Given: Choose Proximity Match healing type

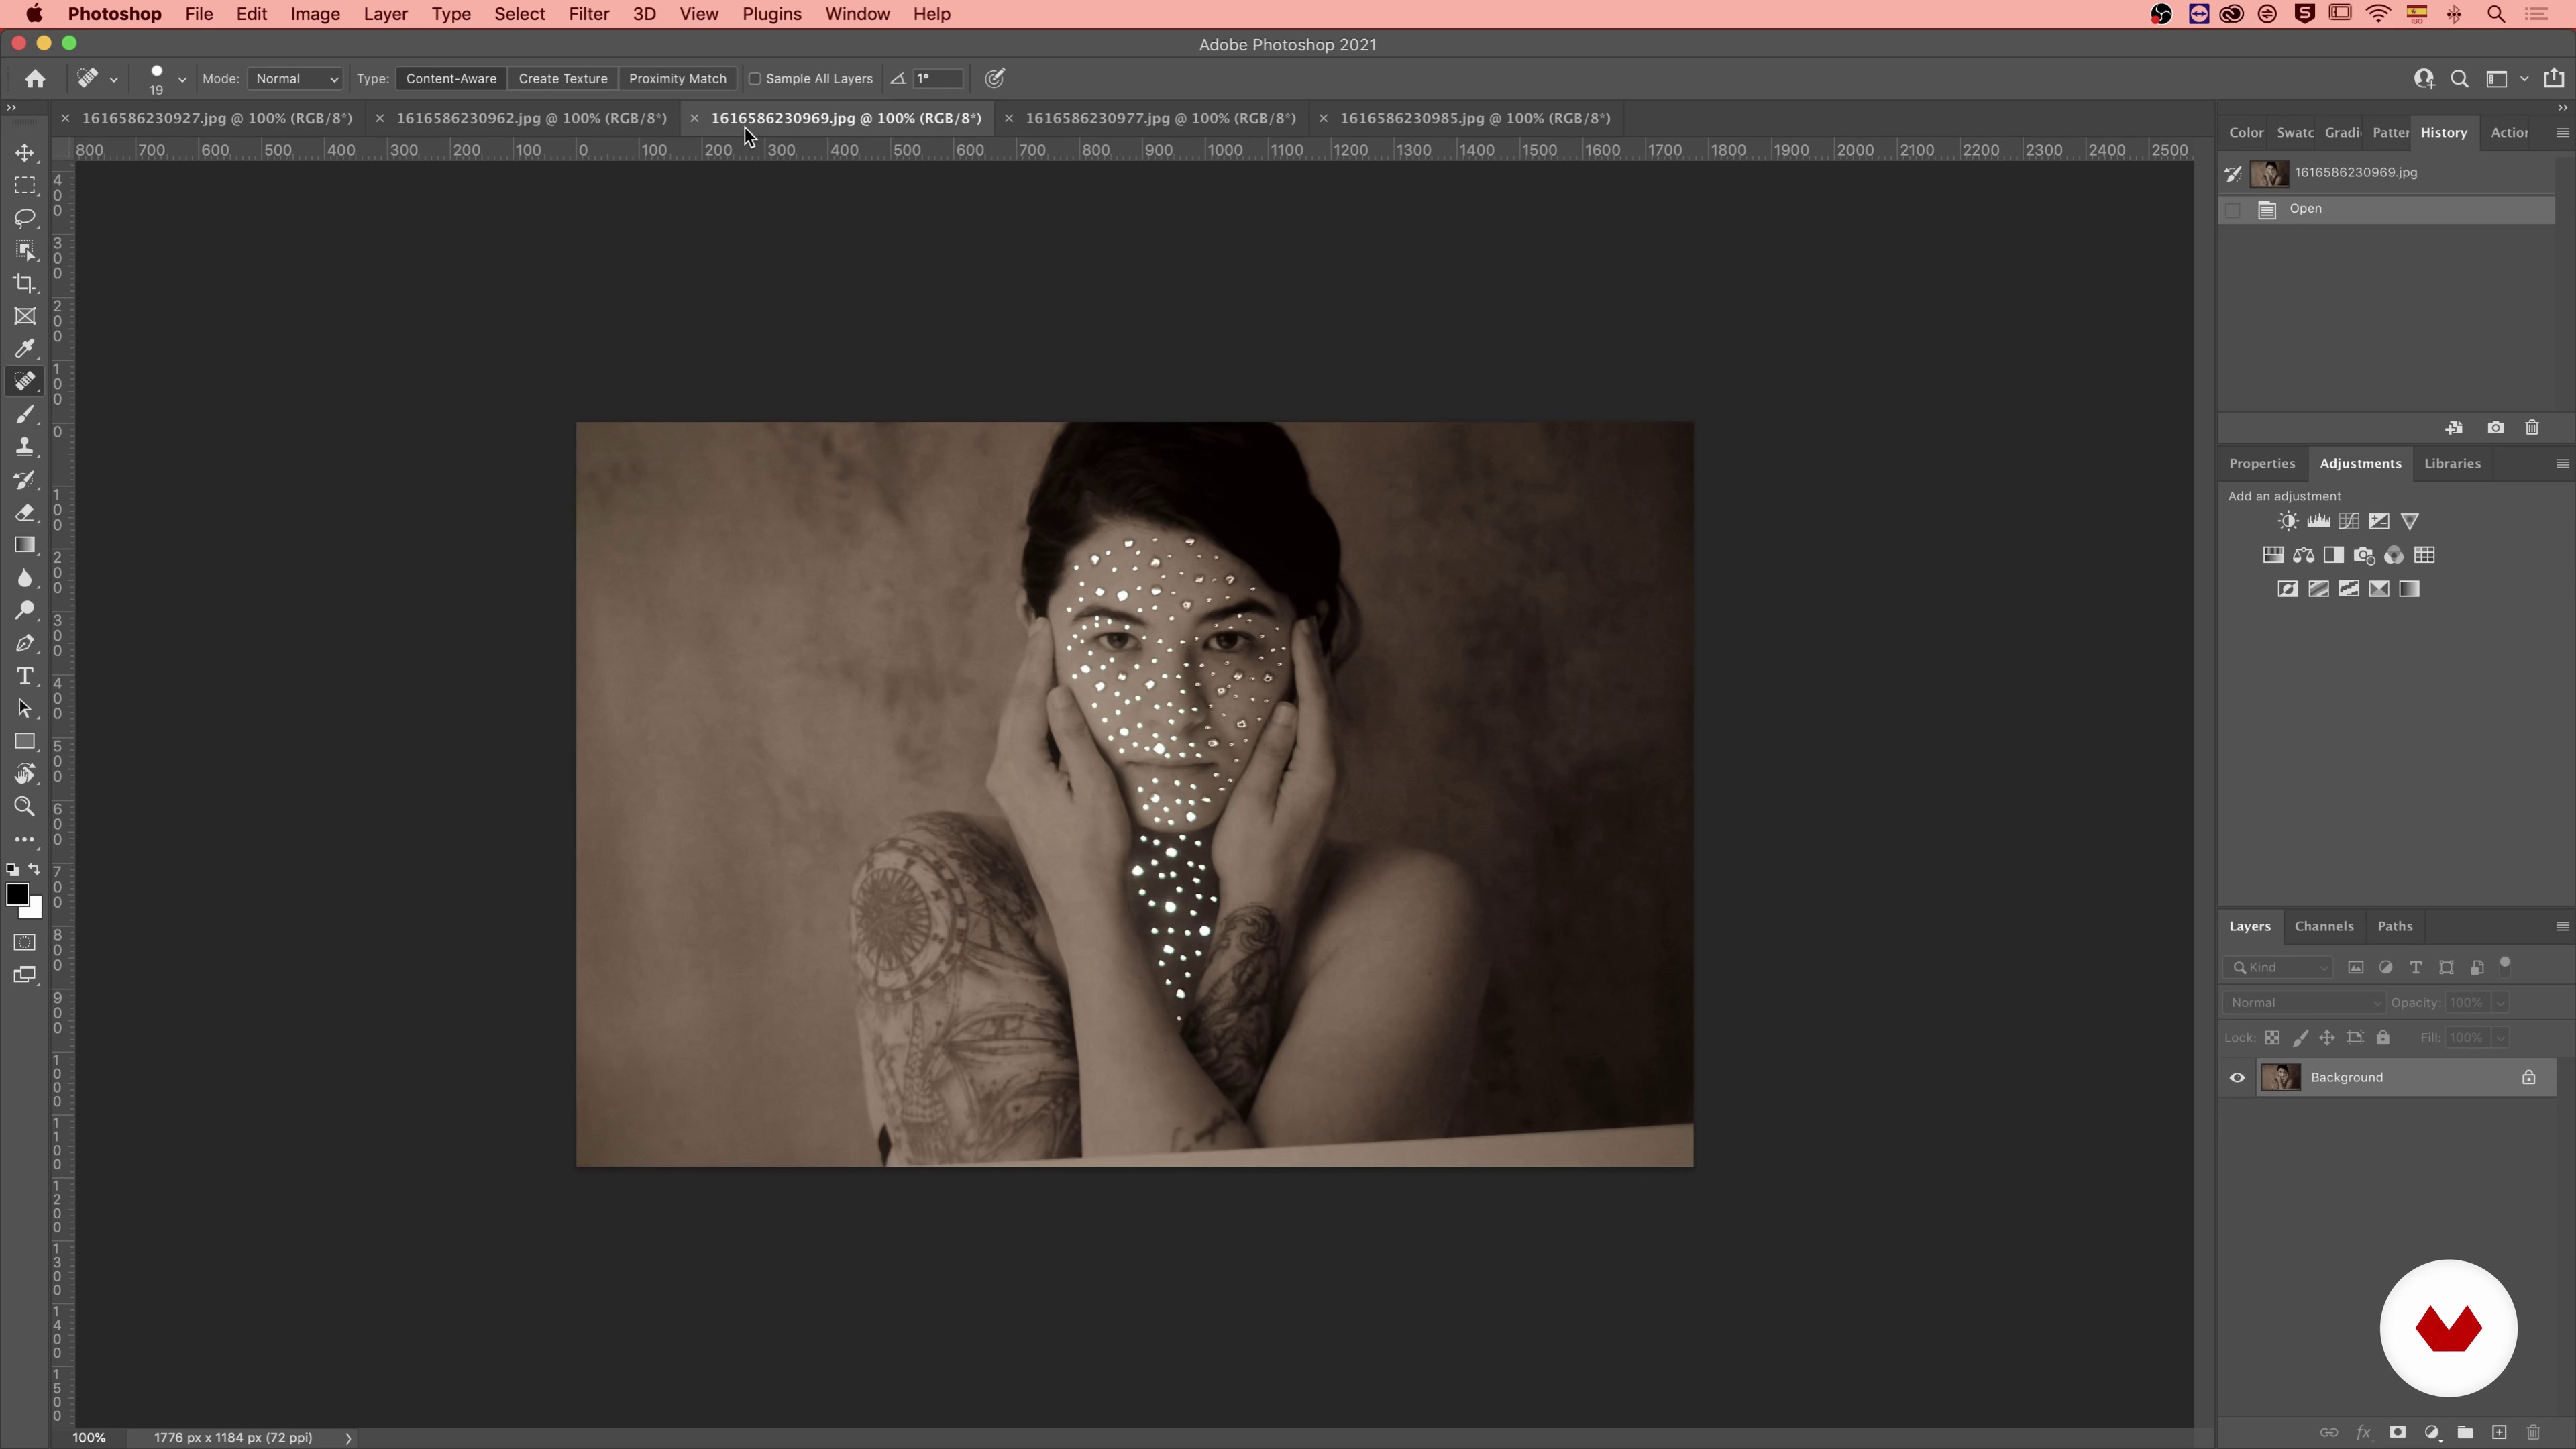Looking at the screenshot, I should point(677,79).
